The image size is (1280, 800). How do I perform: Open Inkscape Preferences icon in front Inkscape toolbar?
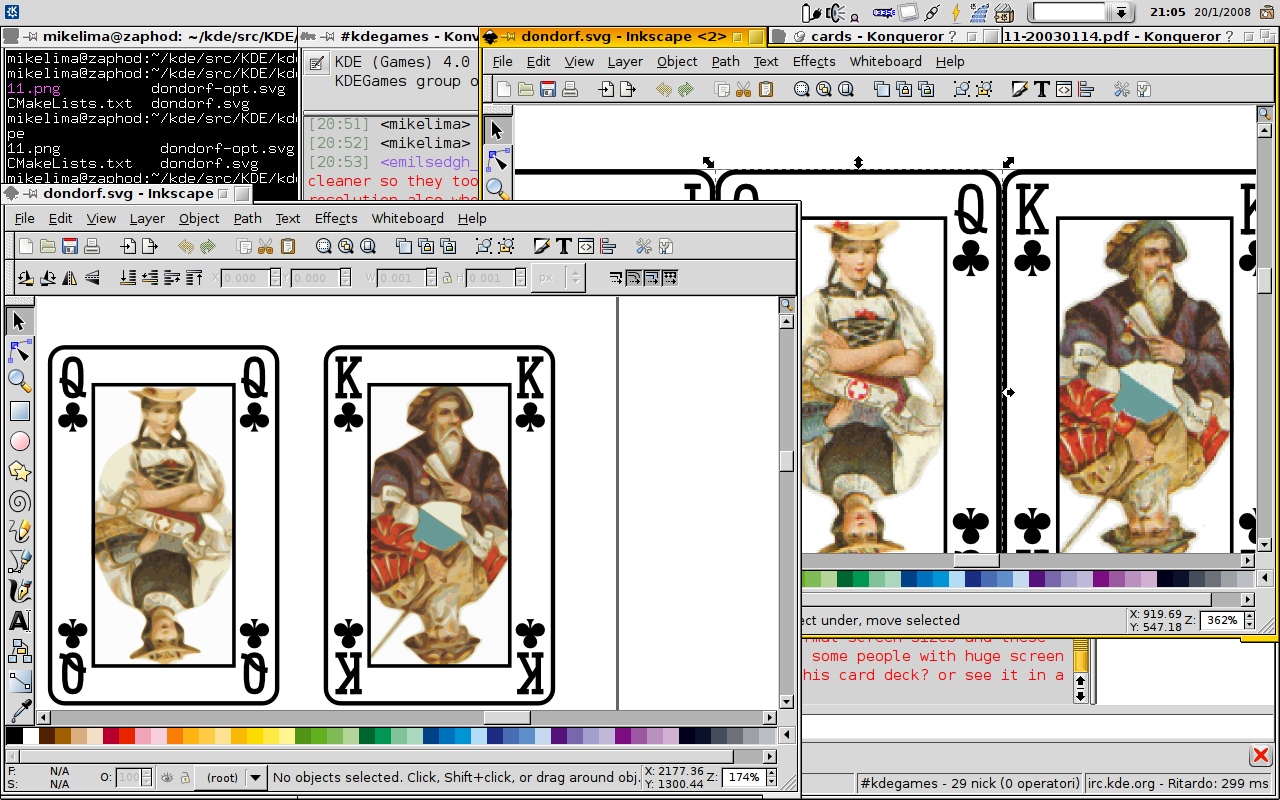644,246
